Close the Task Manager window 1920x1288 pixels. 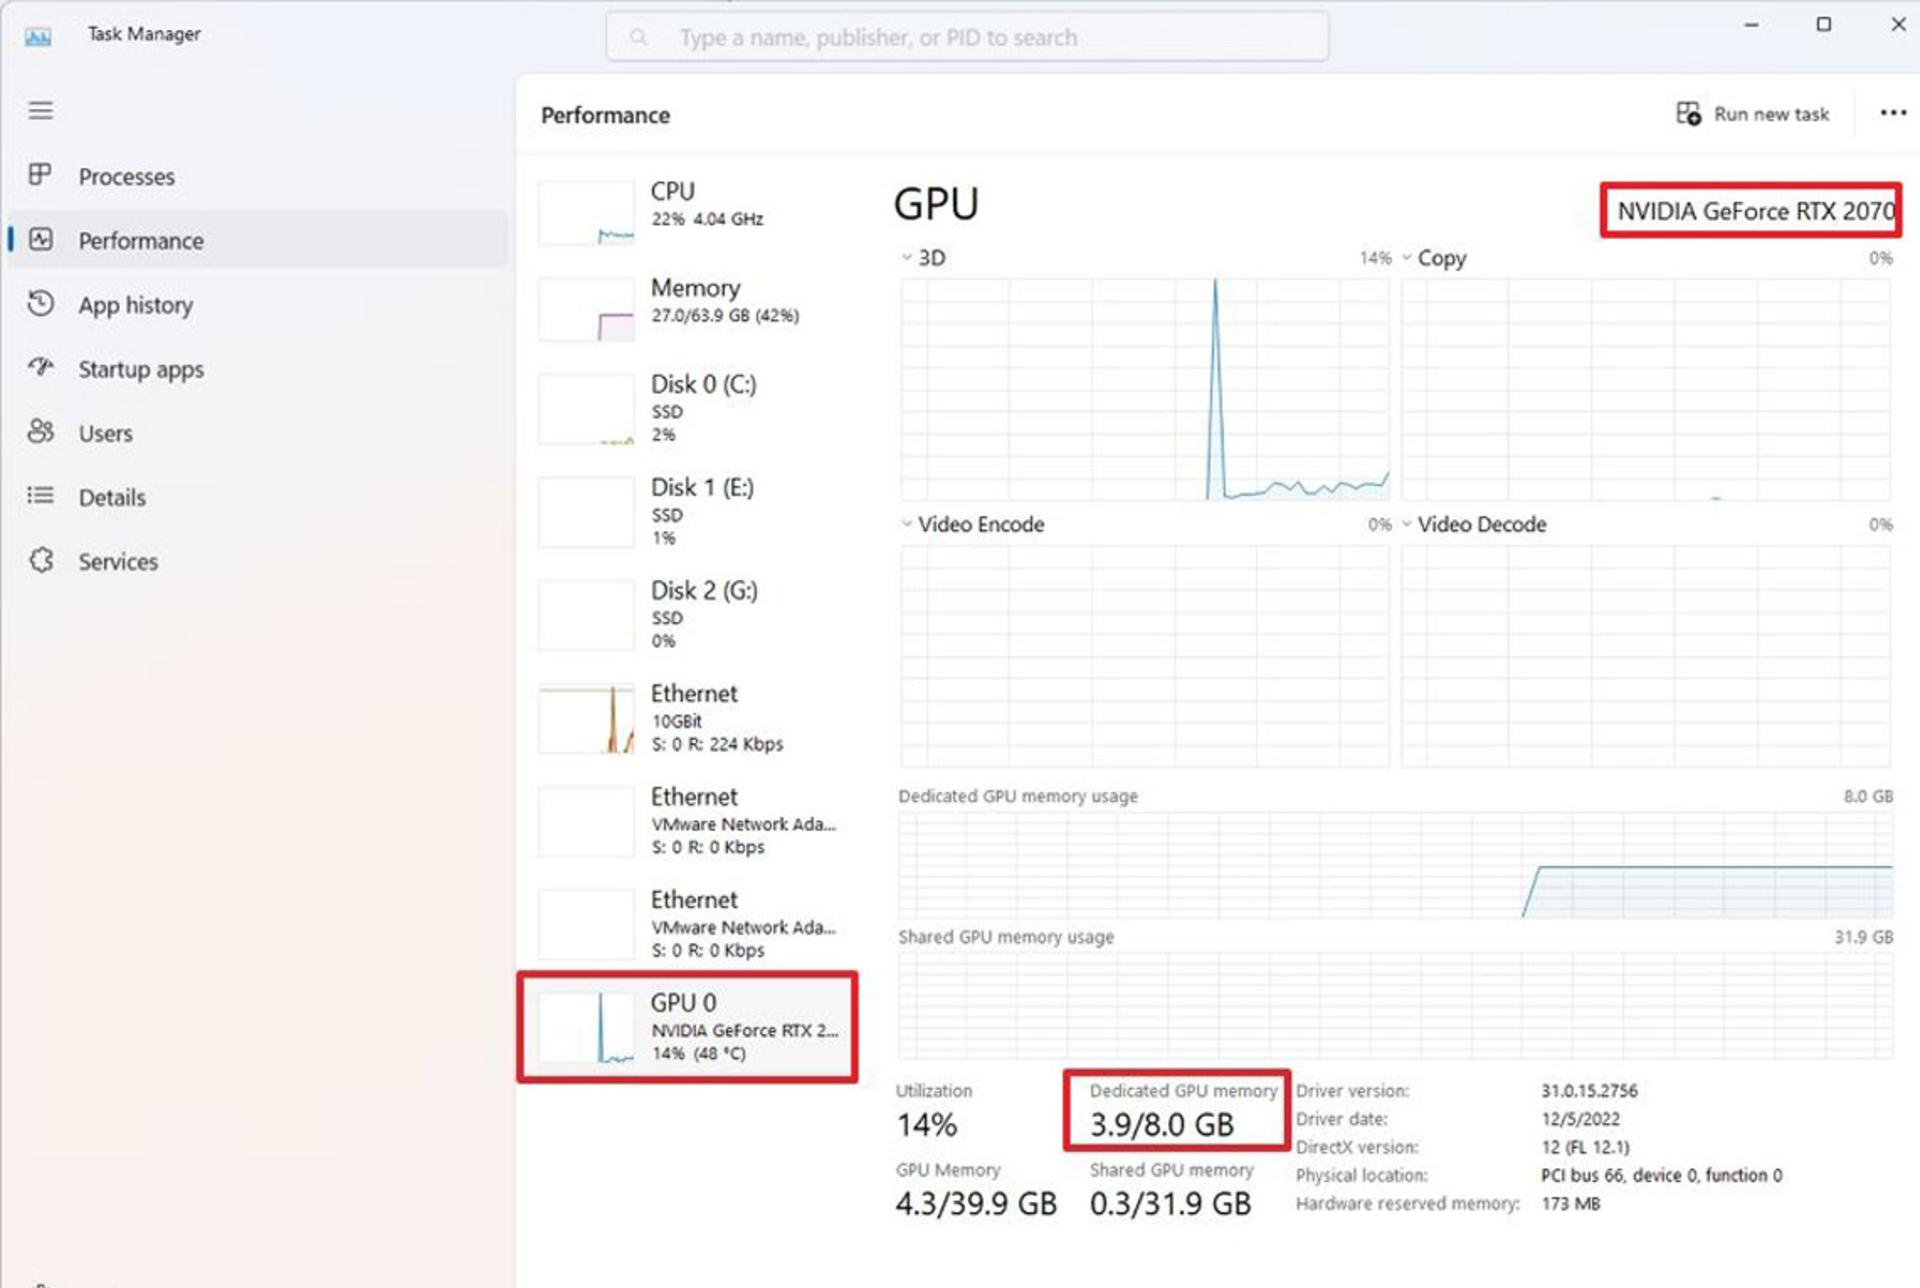click(1898, 25)
